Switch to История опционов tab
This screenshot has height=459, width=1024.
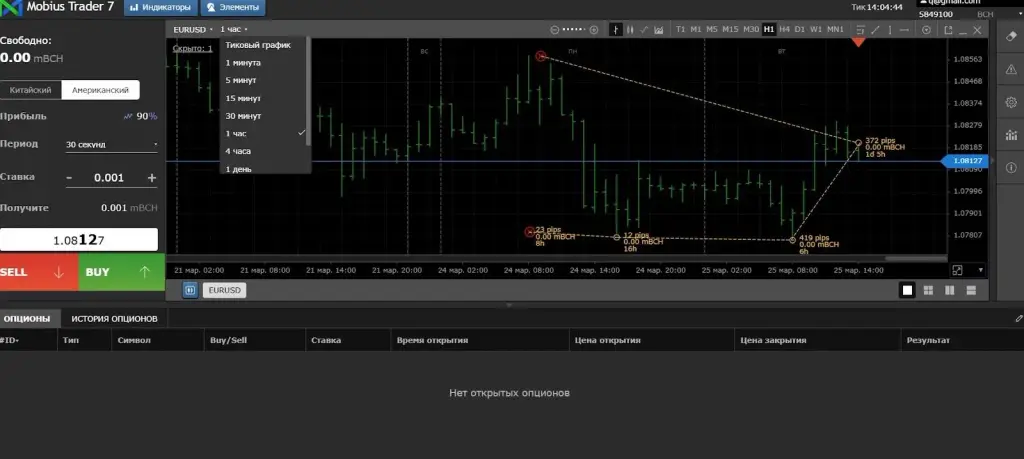coord(114,319)
